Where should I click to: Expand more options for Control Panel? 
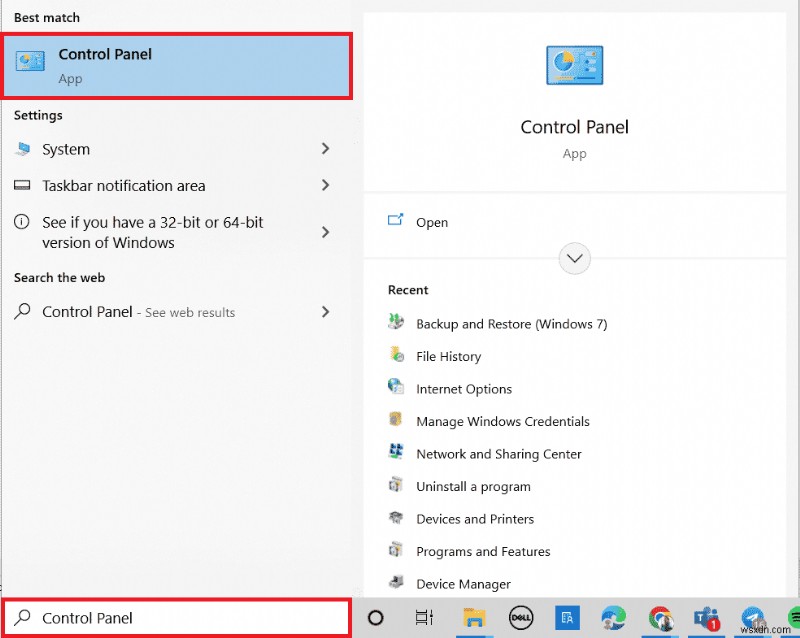pos(574,258)
